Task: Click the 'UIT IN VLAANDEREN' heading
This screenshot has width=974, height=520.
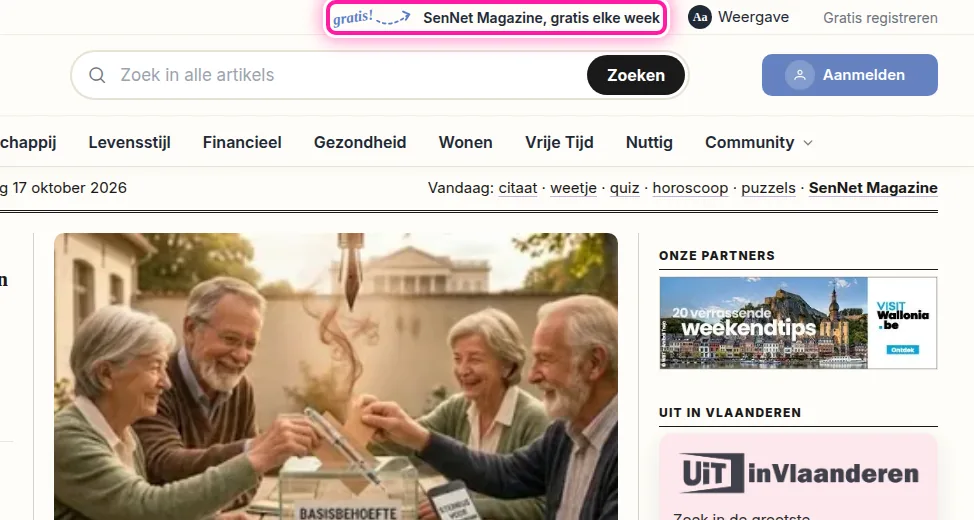Action: [730, 413]
